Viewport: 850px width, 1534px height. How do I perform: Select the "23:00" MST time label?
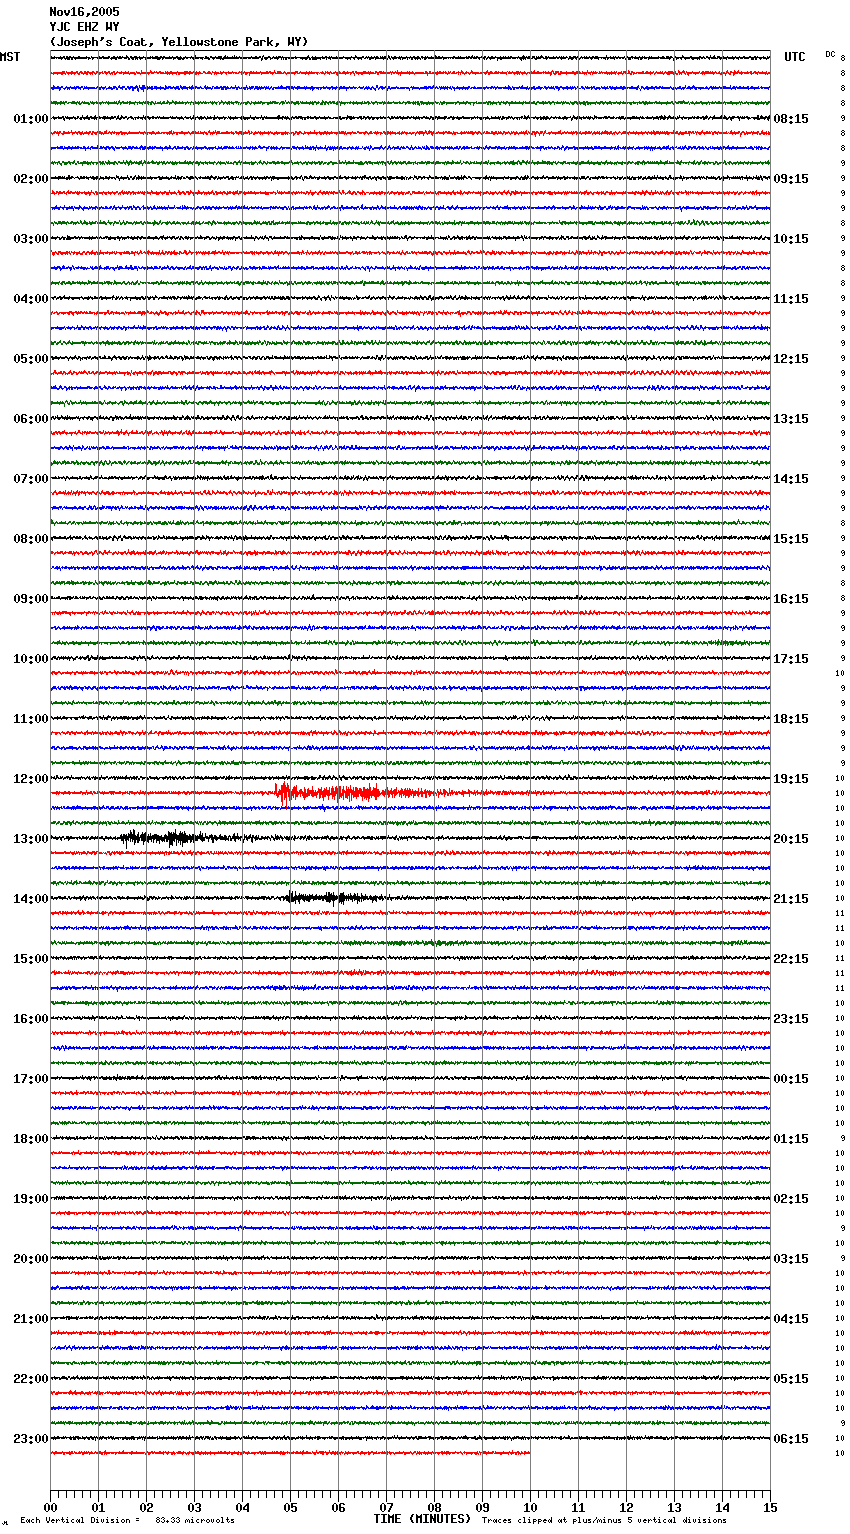click(x=31, y=1439)
